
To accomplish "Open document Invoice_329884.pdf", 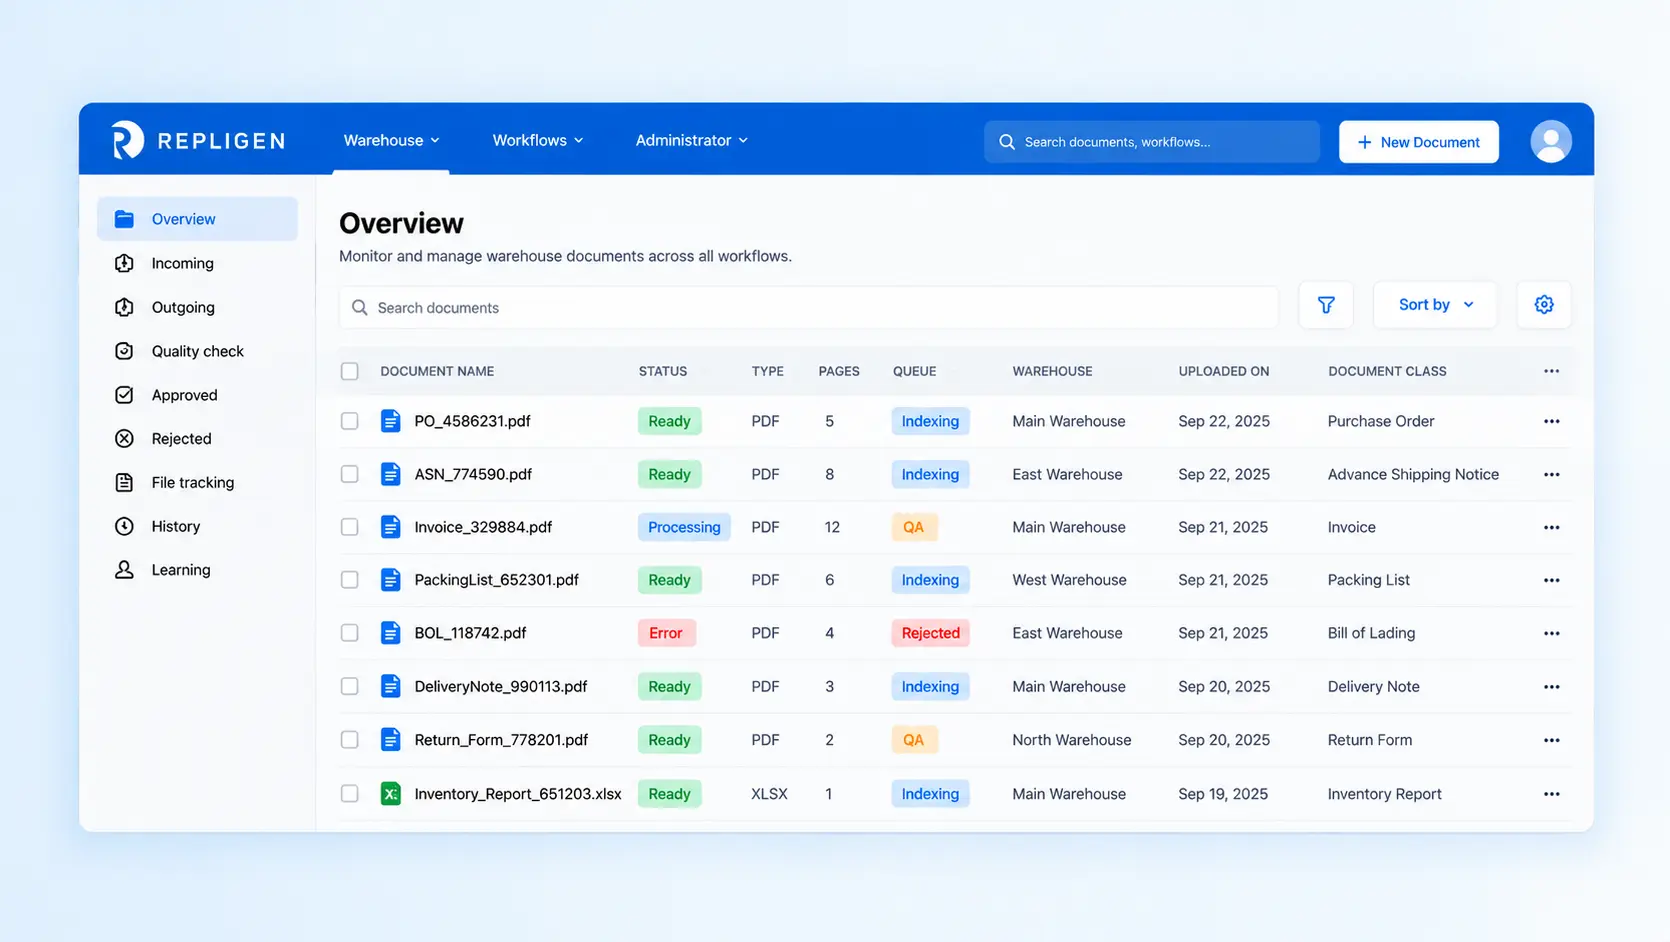I will [483, 527].
